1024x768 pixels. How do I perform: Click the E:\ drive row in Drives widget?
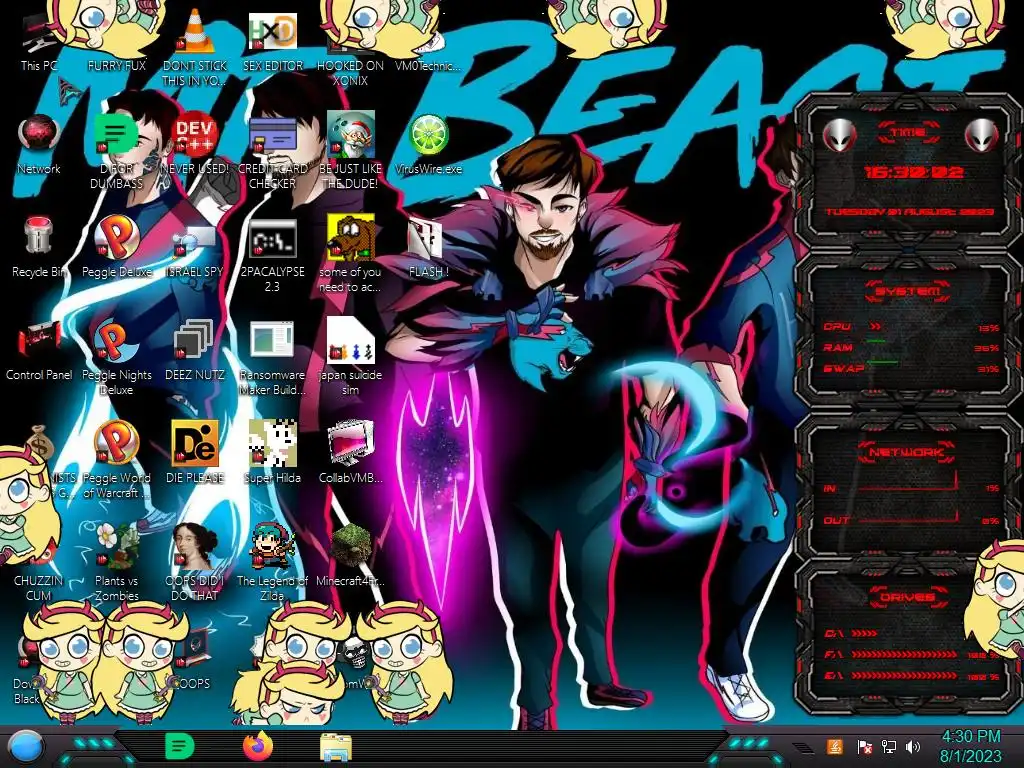point(911,676)
